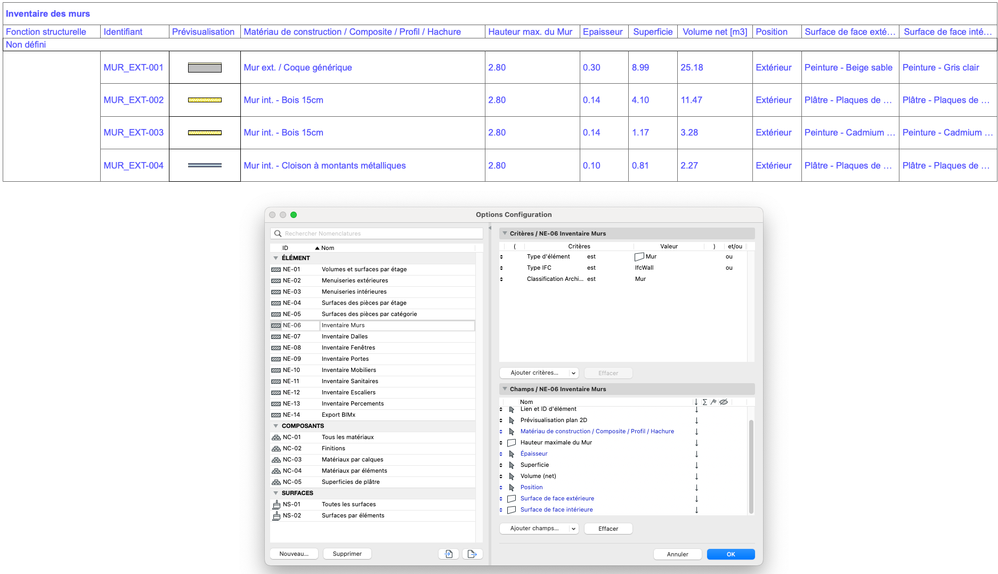Collapse the Champs / NE-06 panel
Screen dimensions: 998x574
(x=505, y=389)
